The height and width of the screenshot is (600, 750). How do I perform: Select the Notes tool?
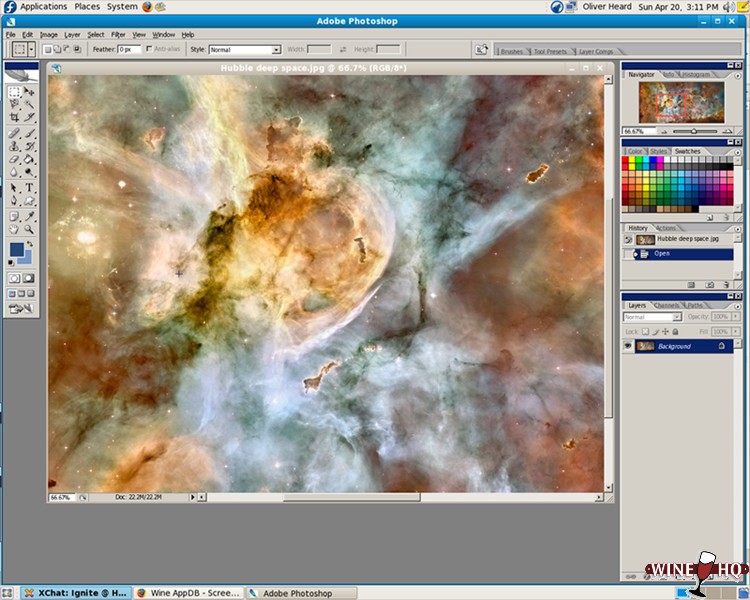[14, 216]
